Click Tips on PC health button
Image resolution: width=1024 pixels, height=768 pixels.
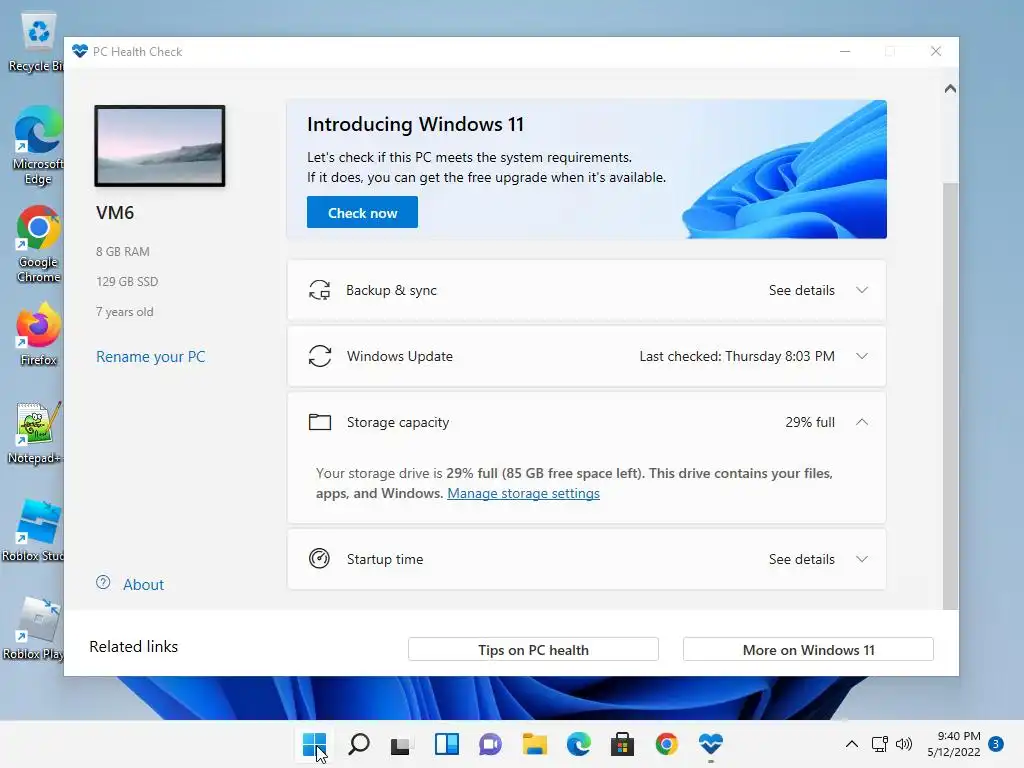pyautogui.click(x=534, y=650)
